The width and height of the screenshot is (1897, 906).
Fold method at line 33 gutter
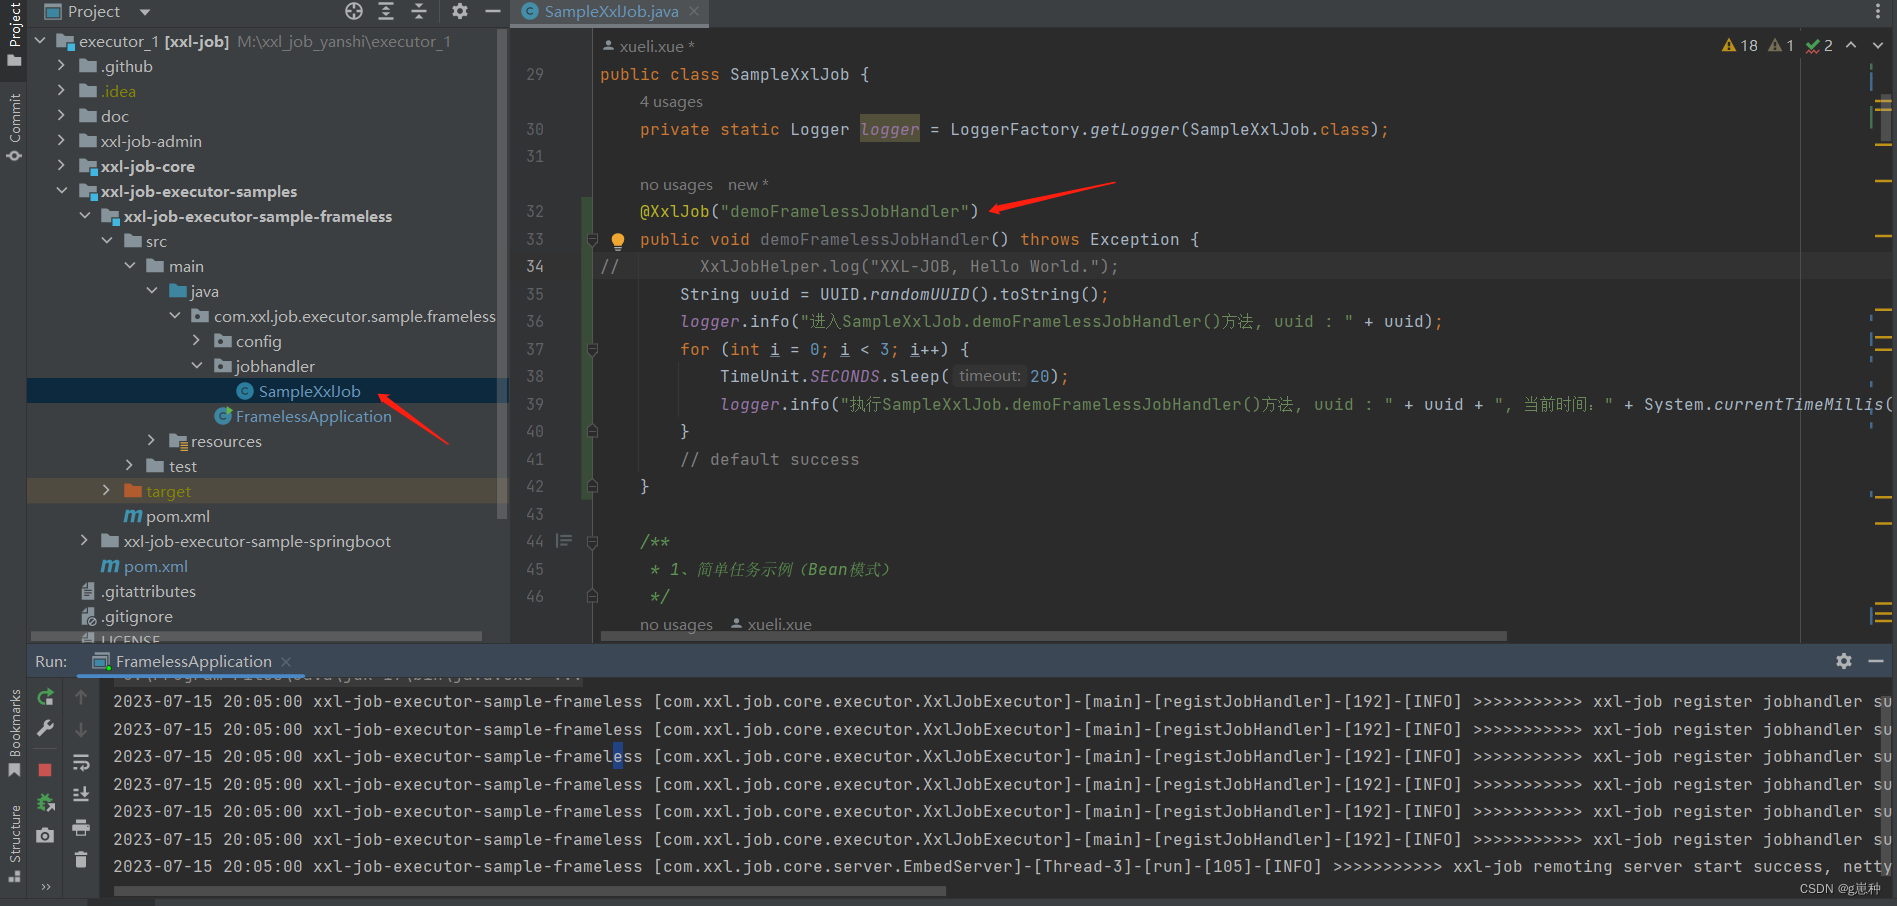click(x=592, y=240)
